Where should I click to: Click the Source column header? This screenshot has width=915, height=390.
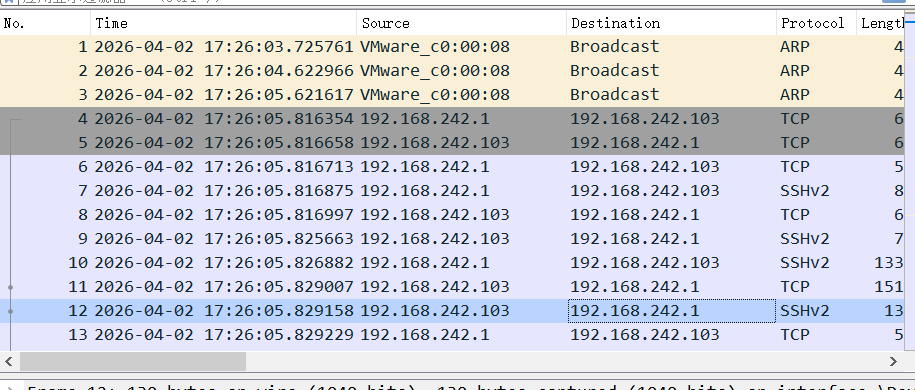point(462,23)
